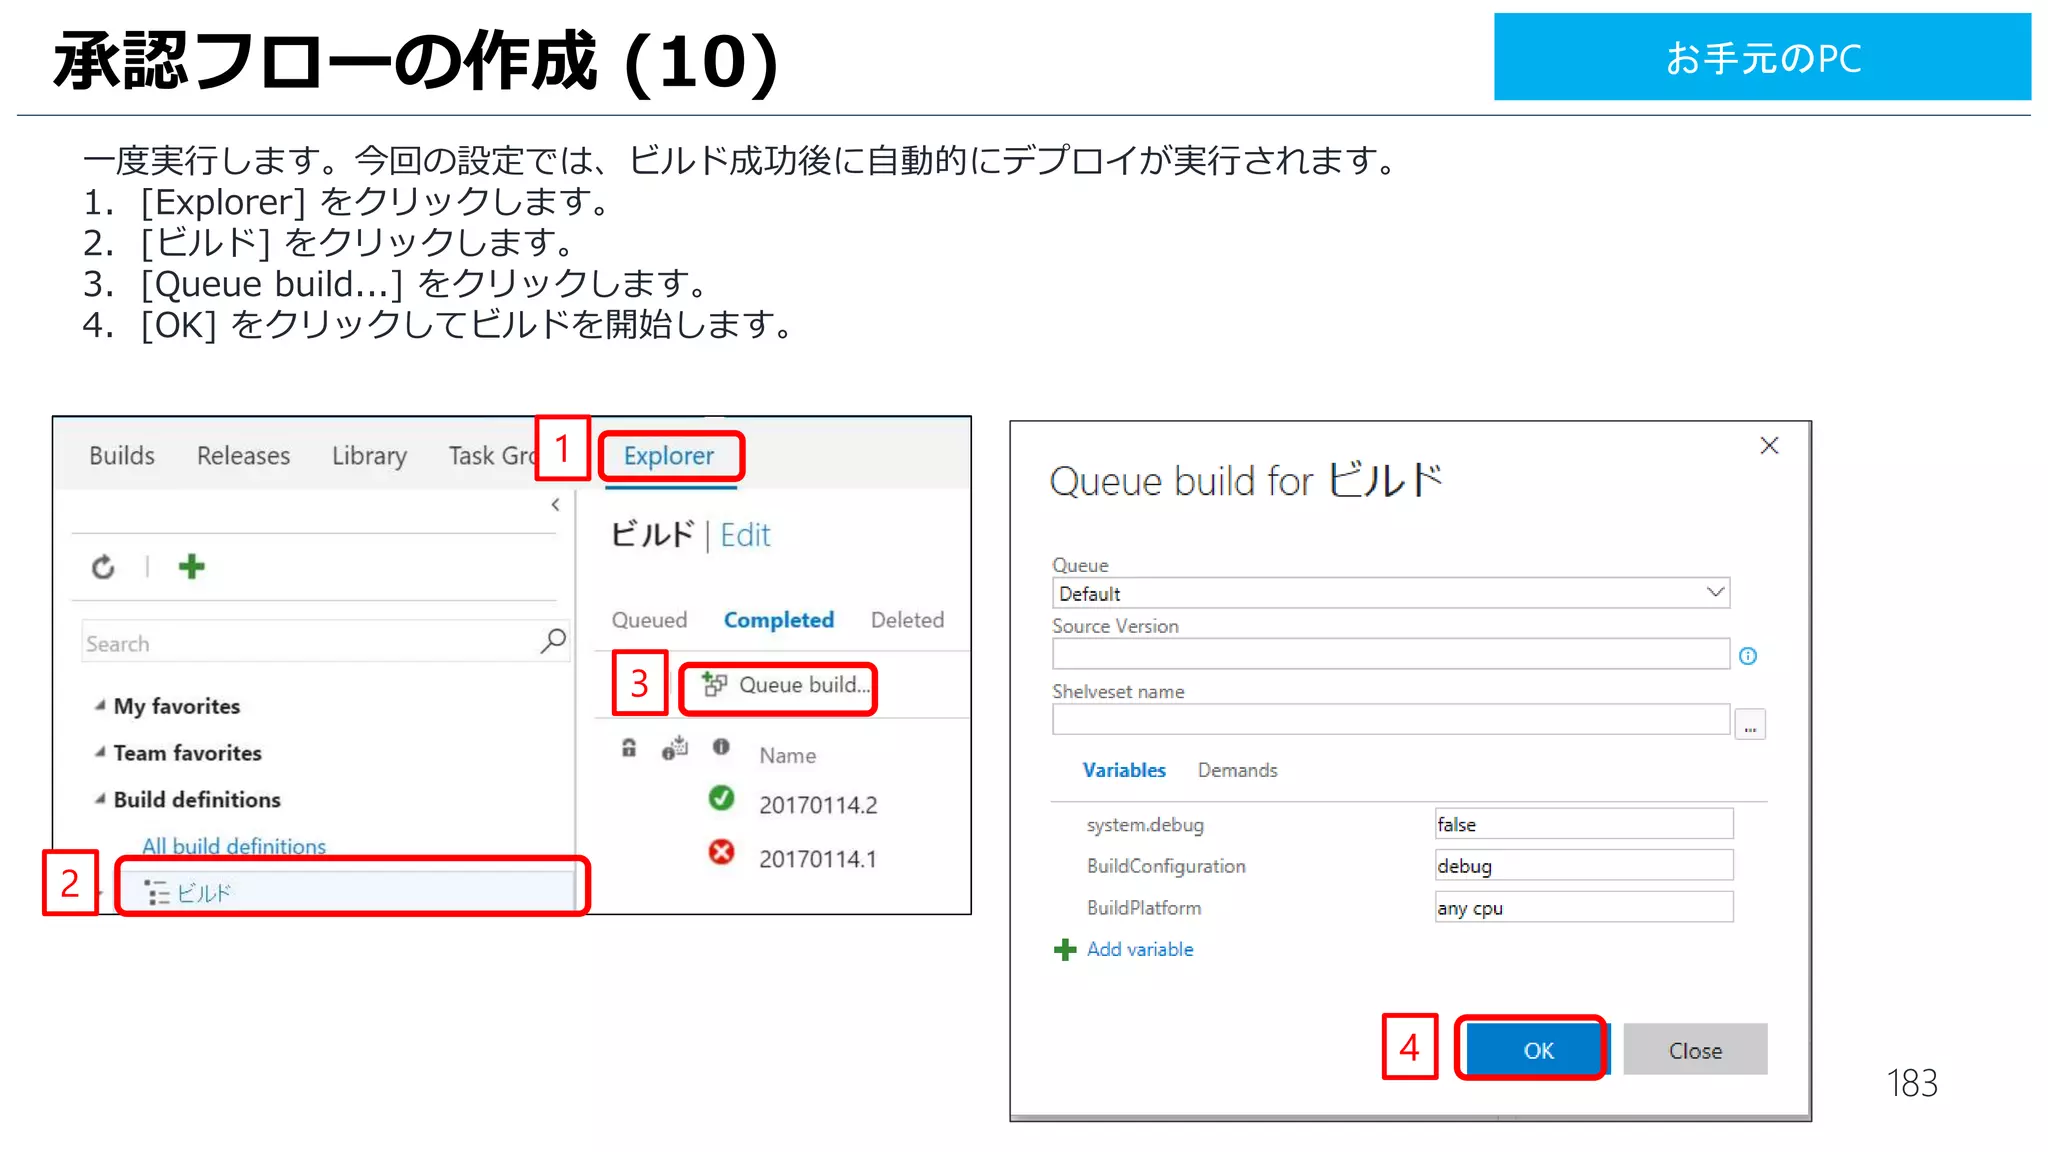Select the Variables tab in dialog
The image size is (2048, 1152).
click(1124, 770)
